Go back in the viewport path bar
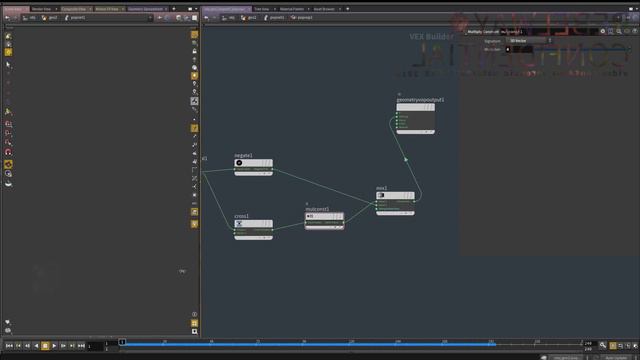 point(7,18)
